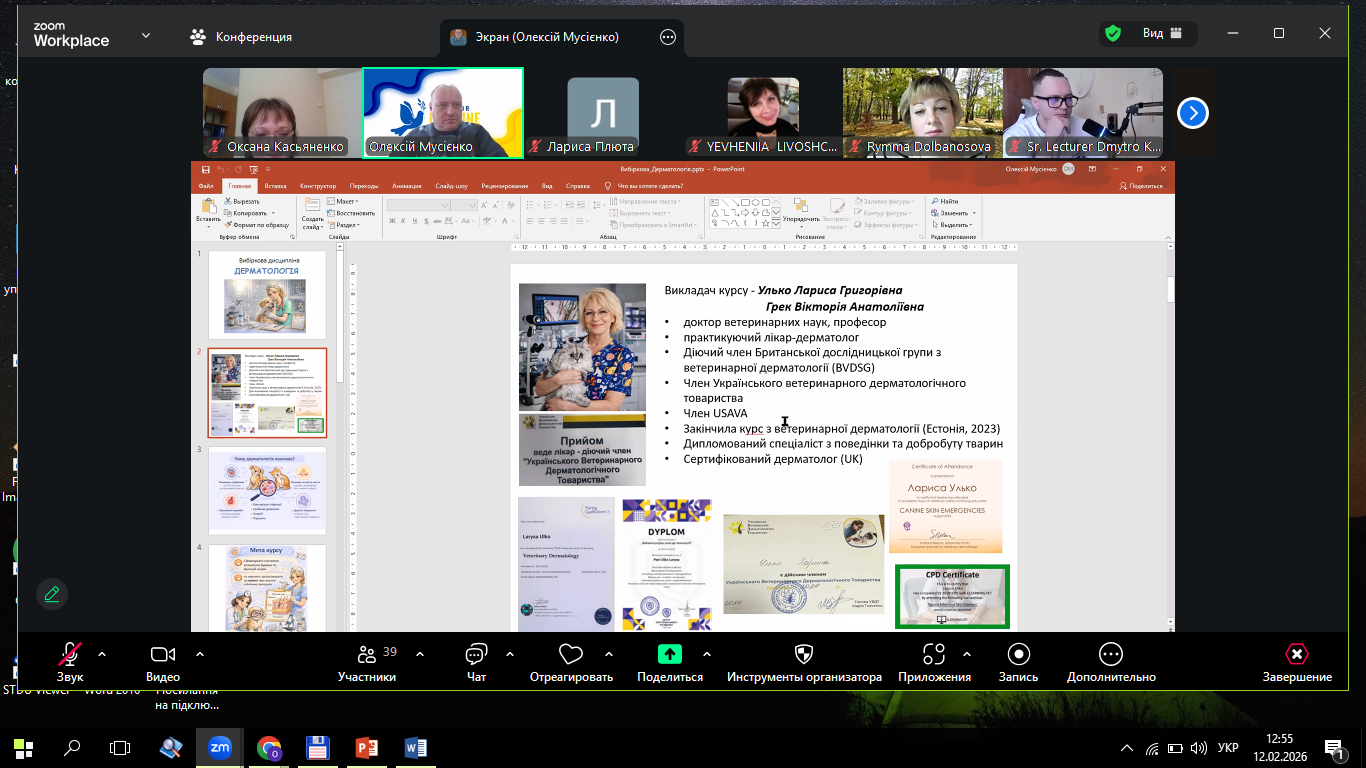The height and width of the screenshot is (768, 1366).
Task: Open the Чат chat panel
Action: click(x=476, y=655)
